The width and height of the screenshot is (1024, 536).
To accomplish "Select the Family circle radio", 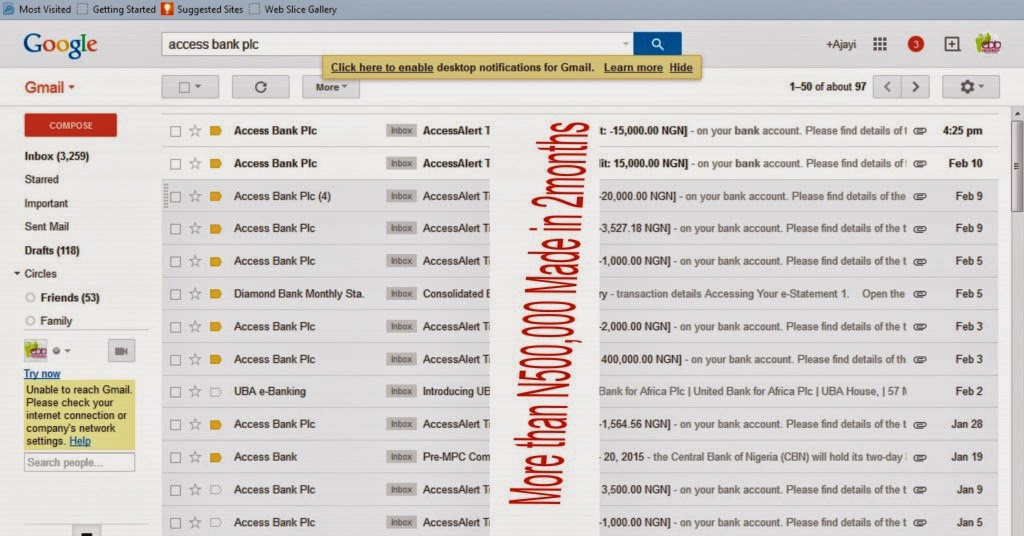I will [30, 321].
